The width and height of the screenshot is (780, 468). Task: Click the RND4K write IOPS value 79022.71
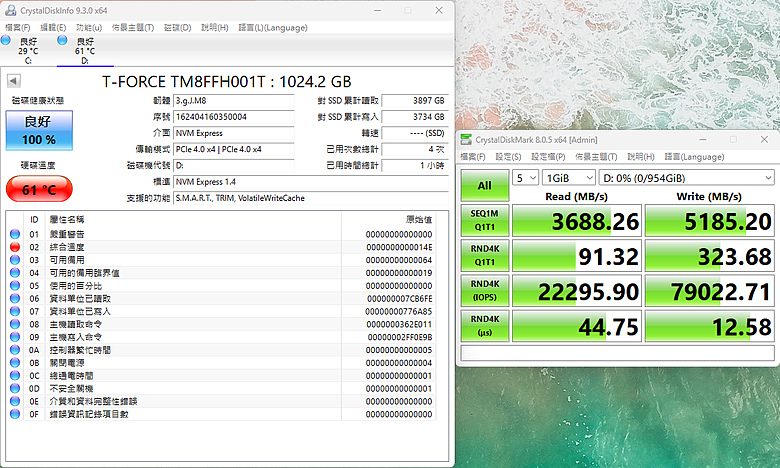point(710,290)
